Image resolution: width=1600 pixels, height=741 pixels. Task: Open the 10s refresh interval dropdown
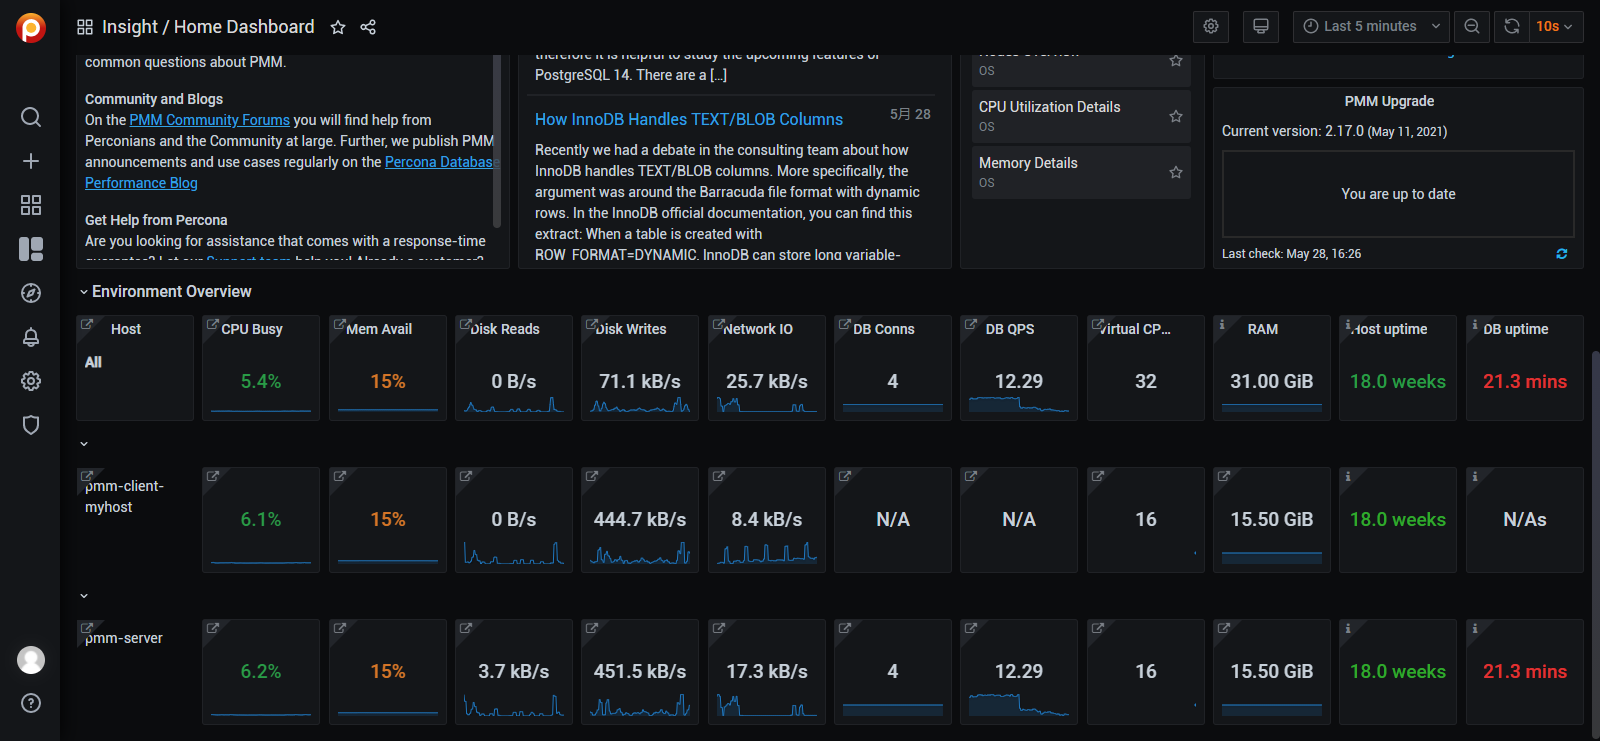[x=1555, y=26]
